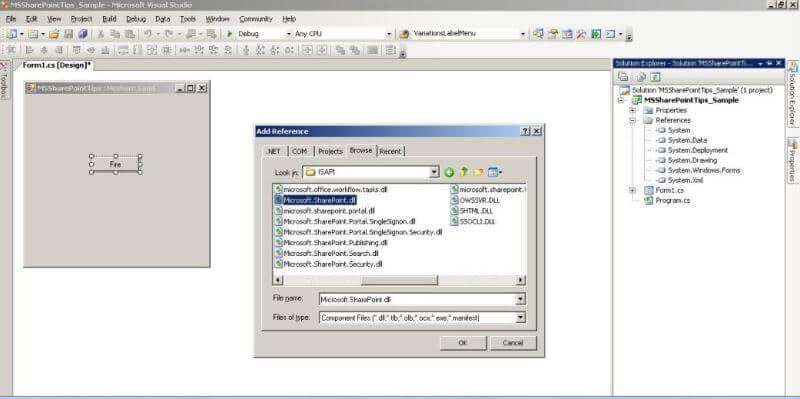Click OK in Add Reference dialog
This screenshot has width=800, height=399.
coord(463,343)
